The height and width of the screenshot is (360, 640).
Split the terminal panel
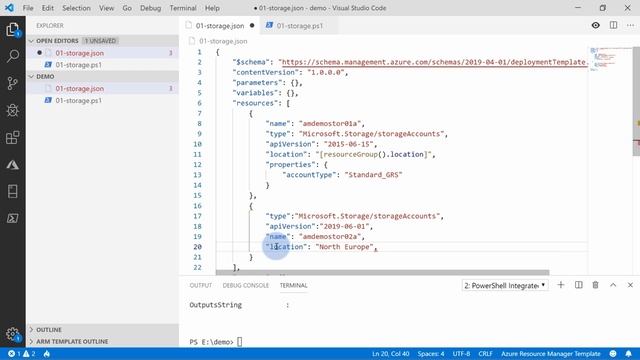578,285
